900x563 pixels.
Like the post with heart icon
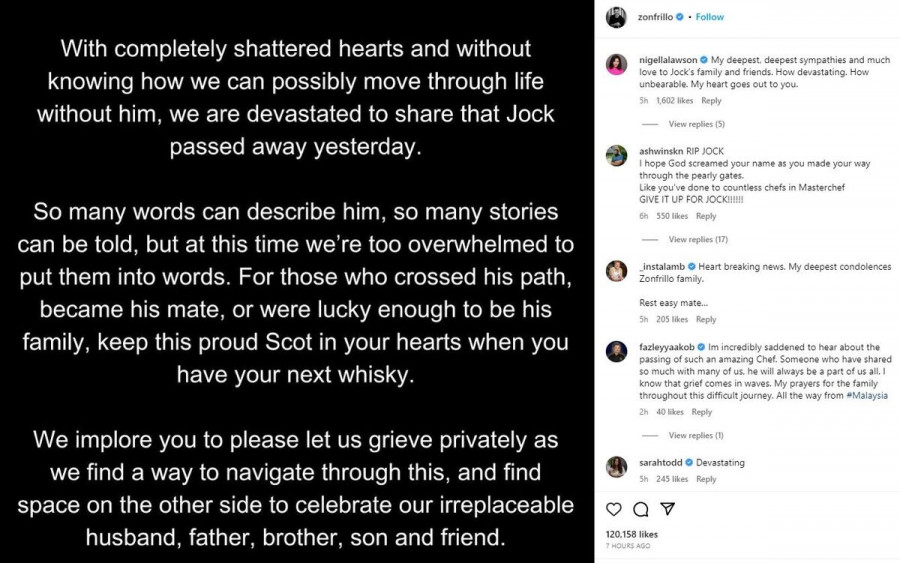614,509
